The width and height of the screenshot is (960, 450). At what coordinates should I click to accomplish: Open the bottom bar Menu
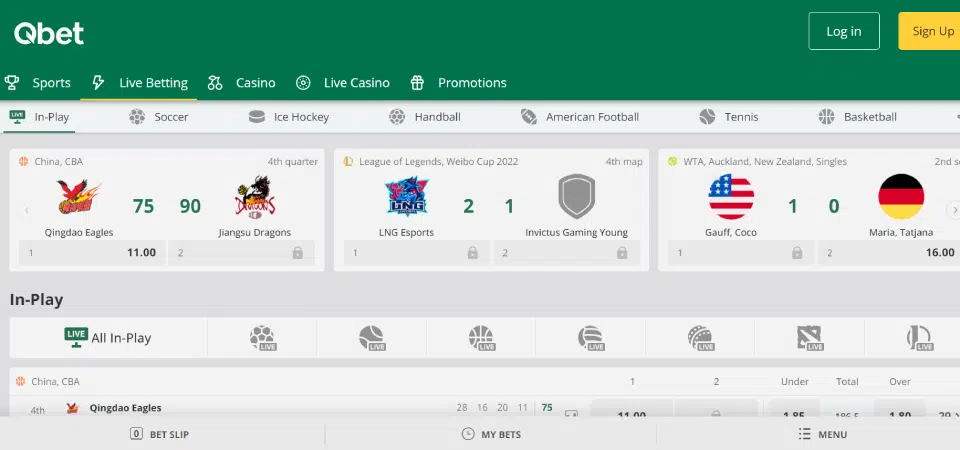[823, 434]
